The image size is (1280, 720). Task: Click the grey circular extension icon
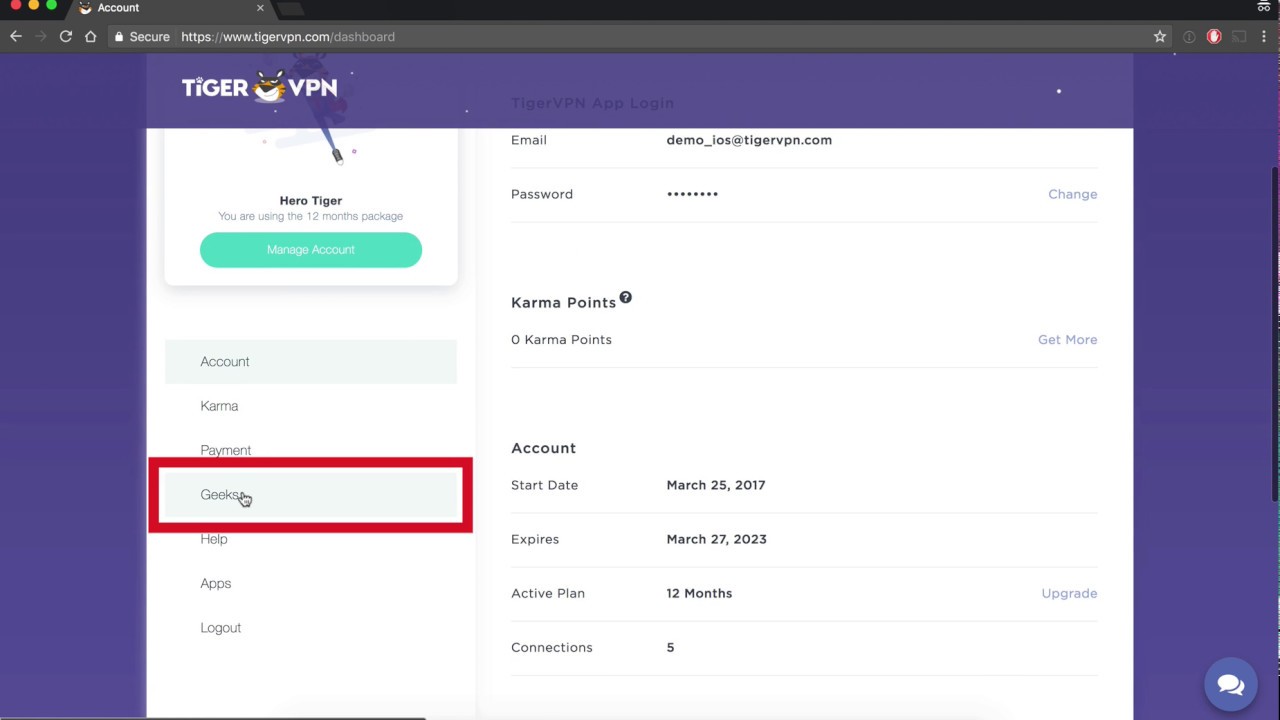1189,36
